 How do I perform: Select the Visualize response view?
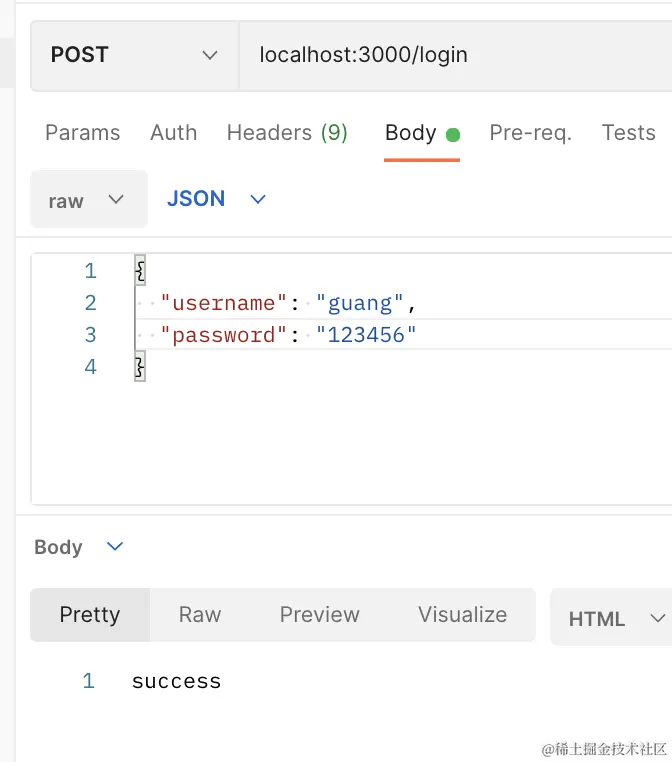[462, 615]
